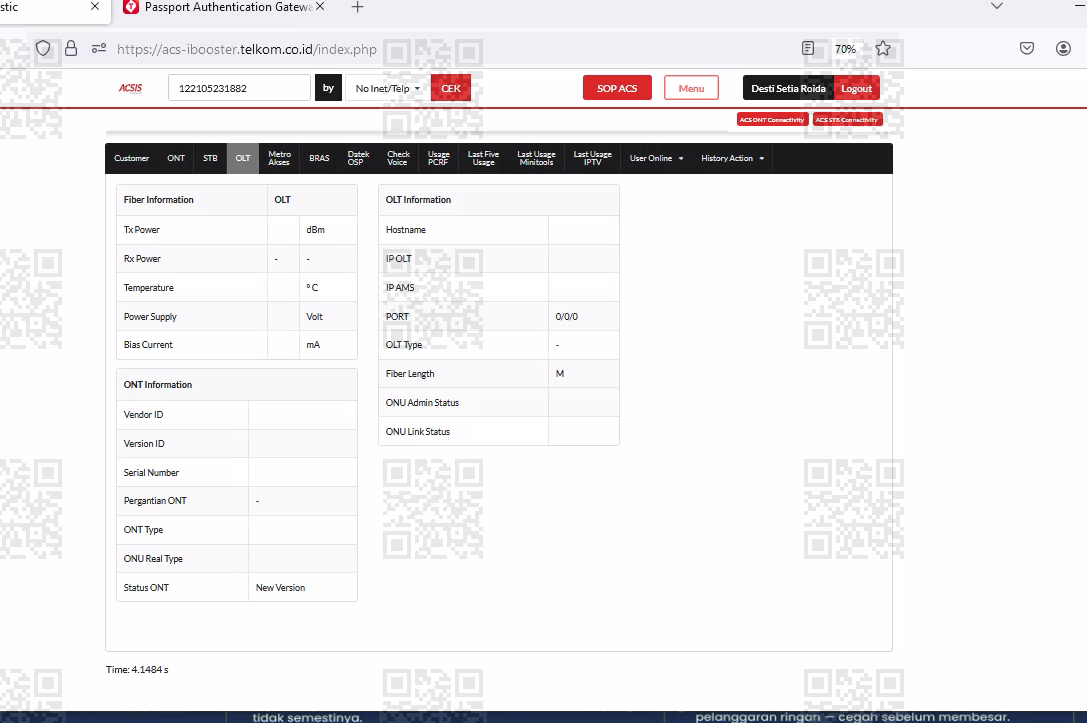Click the 'Fiber Length' row label
The image size is (1087, 723).
click(x=410, y=374)
